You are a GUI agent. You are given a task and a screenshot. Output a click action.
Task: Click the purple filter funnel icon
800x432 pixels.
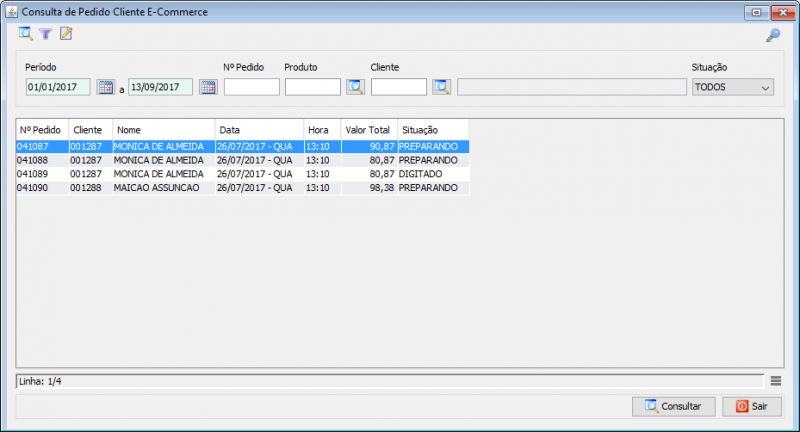coord(45,34)
